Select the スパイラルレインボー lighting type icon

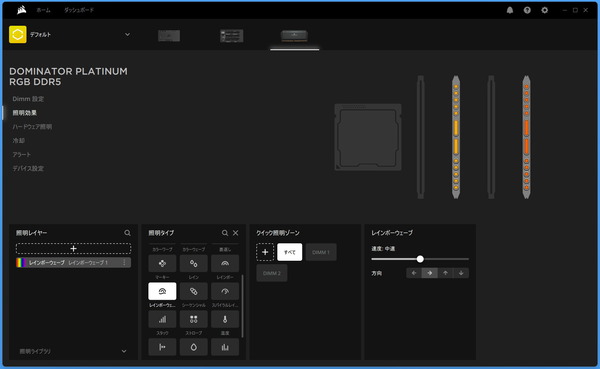(225, 291)
